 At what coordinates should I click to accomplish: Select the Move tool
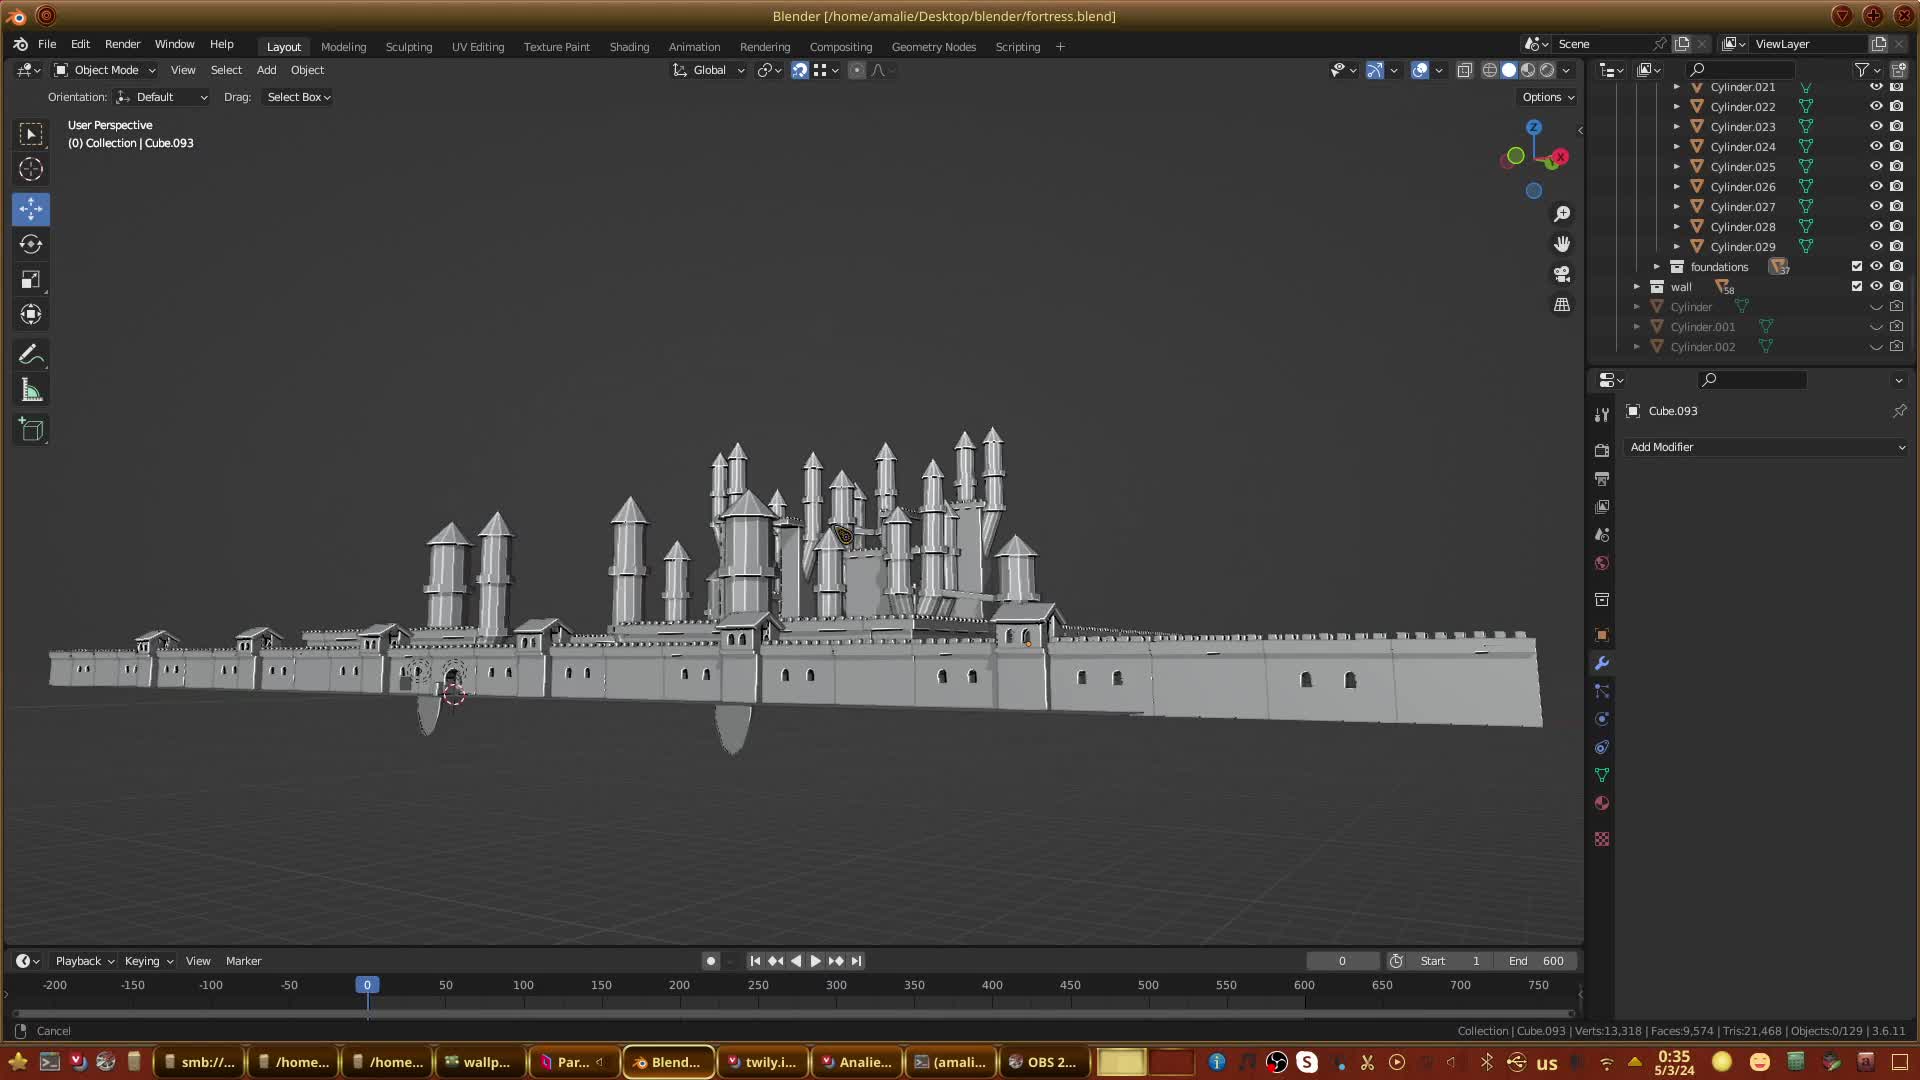[31, 209]
